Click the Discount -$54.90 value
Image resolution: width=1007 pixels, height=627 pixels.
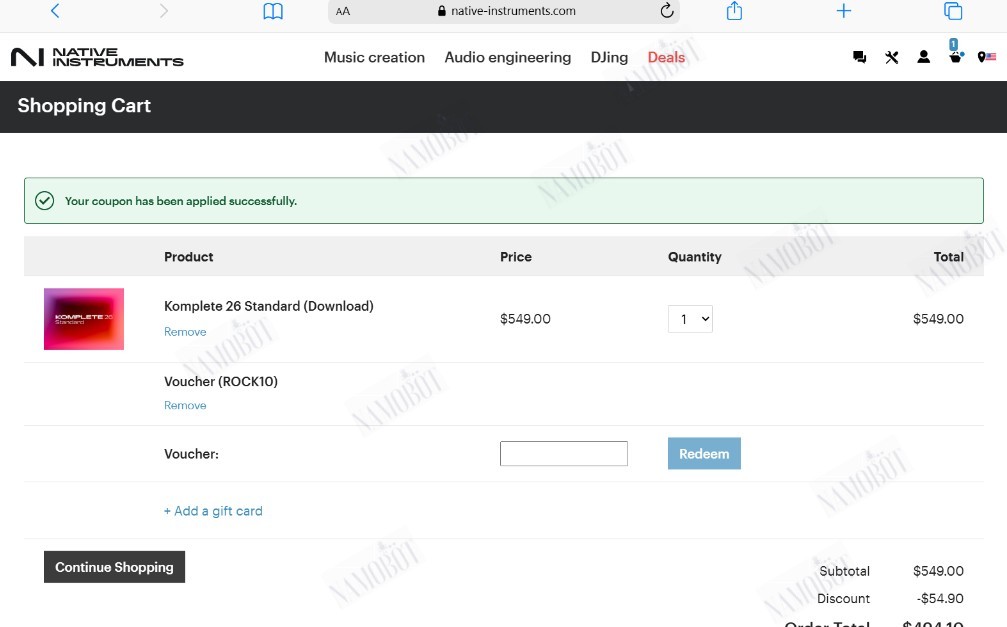click(x=940, y=598)
